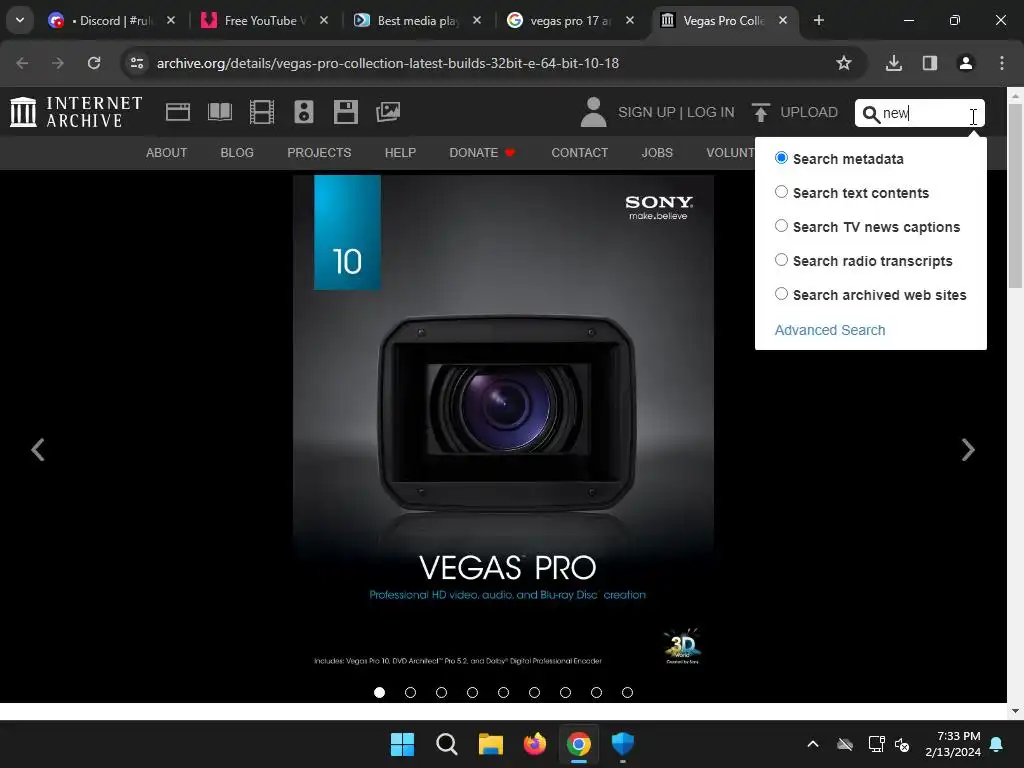Open the clock and date panel

(x=953, y=744)
